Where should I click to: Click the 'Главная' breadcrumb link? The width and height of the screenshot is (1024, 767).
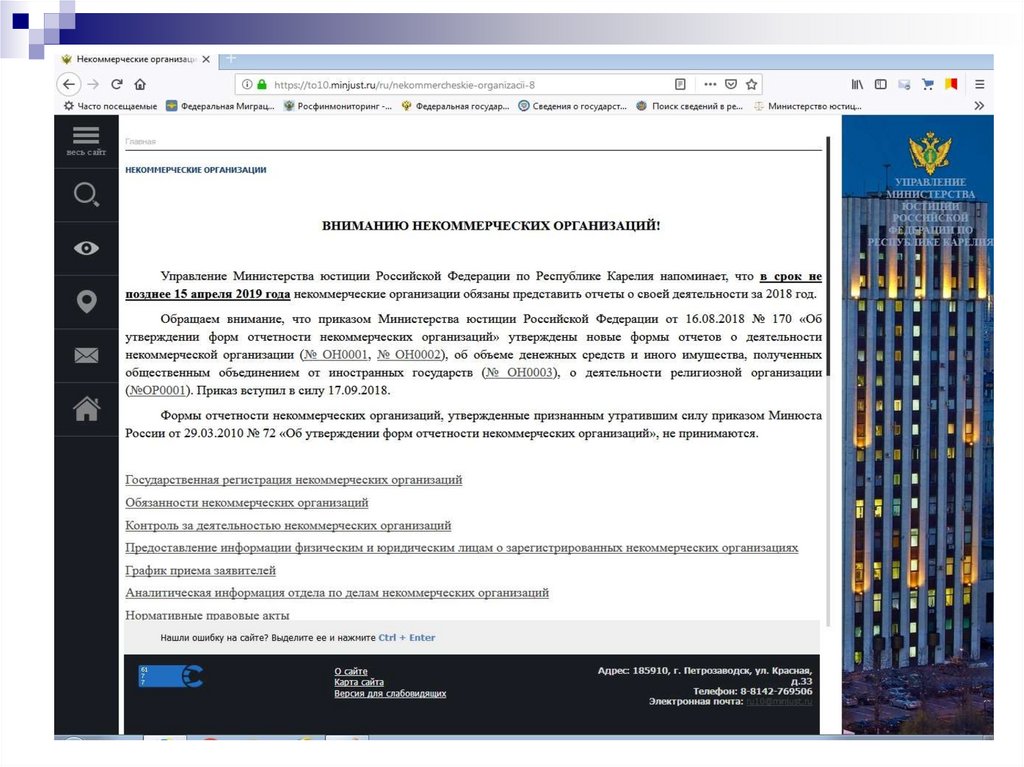click(x=140, y=141)
